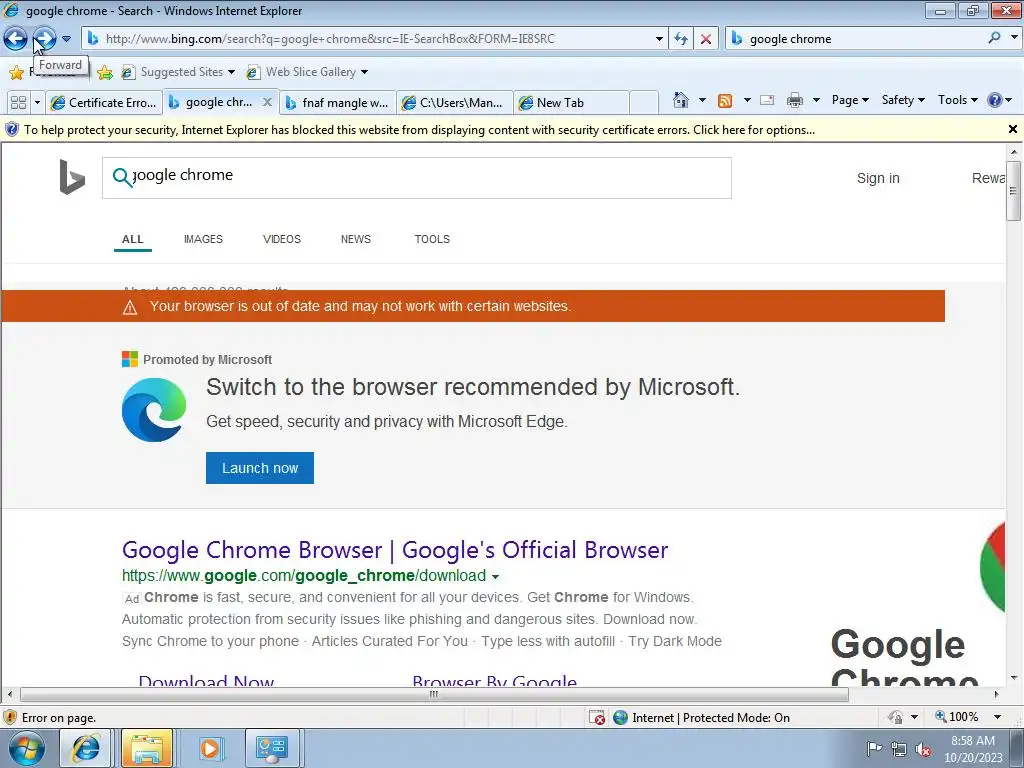This screenshot has height=768, width=1024.
Task: Open the Home button dropdown arrow
Action: point(702,100)
